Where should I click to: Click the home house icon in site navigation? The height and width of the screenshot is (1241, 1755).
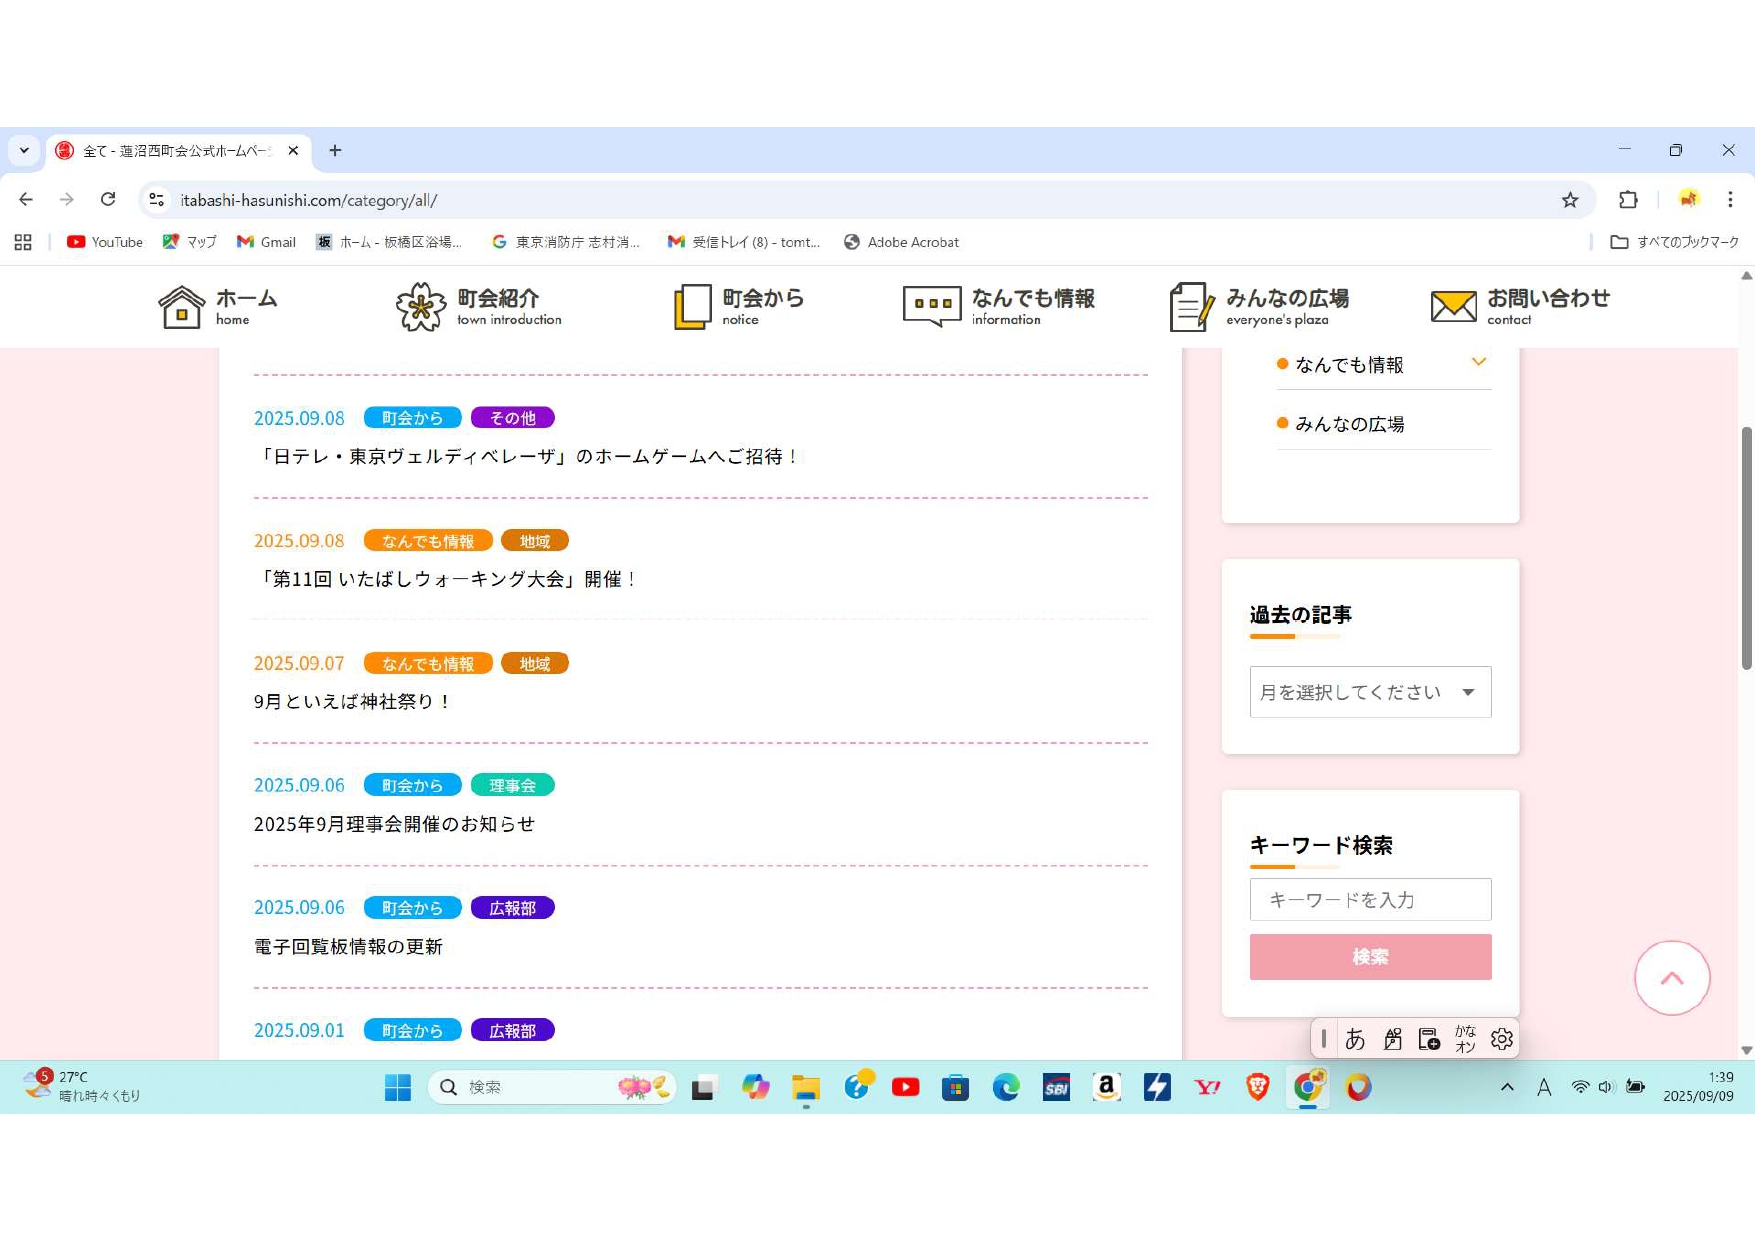tap(181, 306)
